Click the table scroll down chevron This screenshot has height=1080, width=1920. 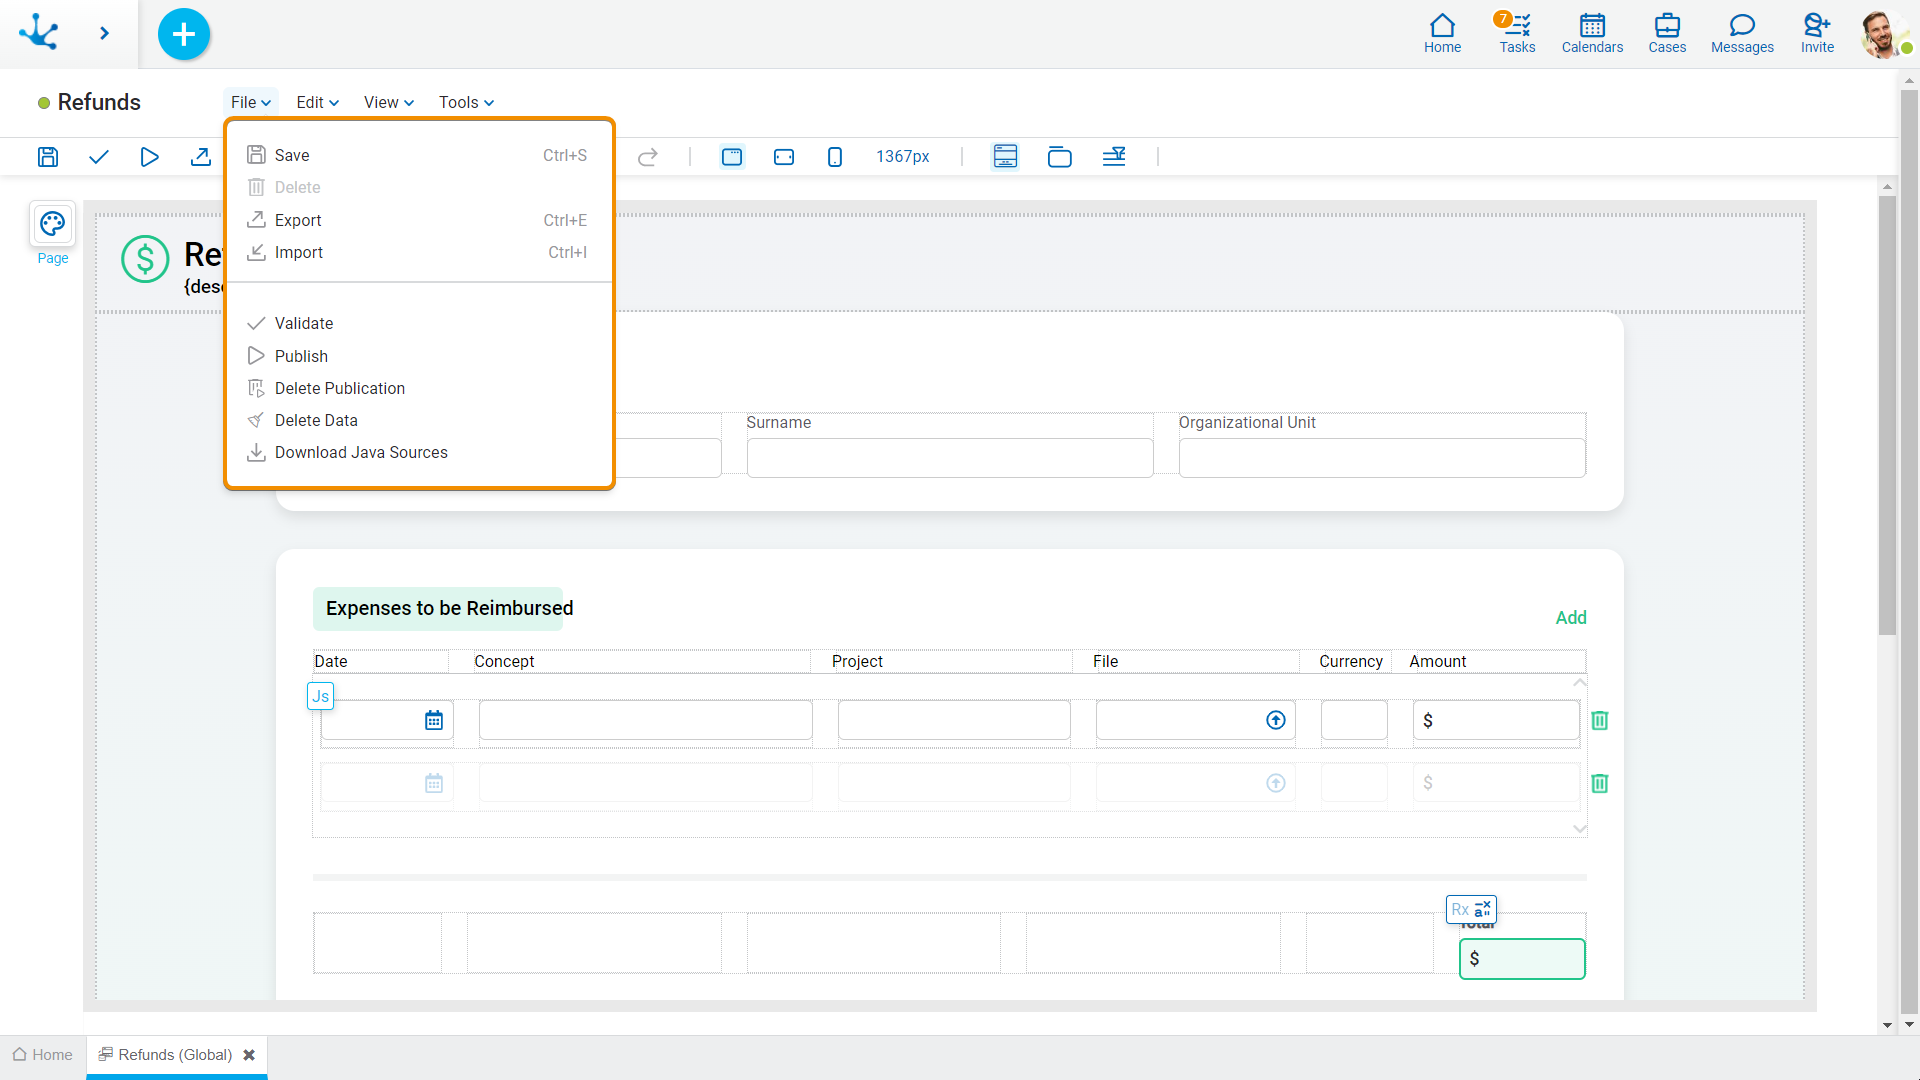[x=1580, y=828]
